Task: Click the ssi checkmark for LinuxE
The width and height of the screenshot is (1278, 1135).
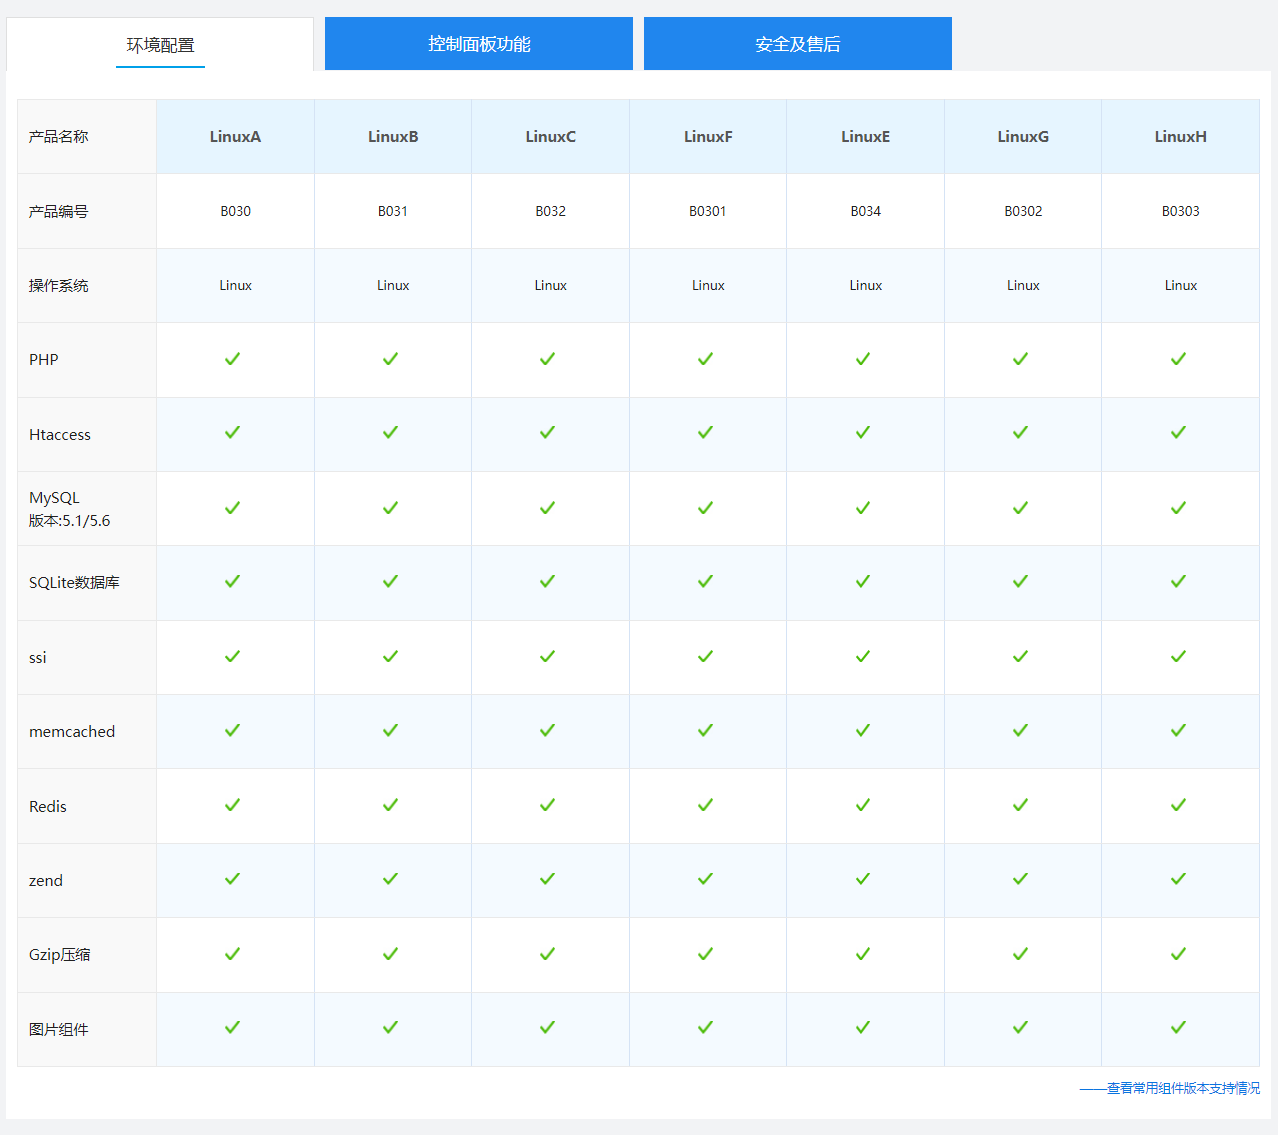Action: coord(863,657)
